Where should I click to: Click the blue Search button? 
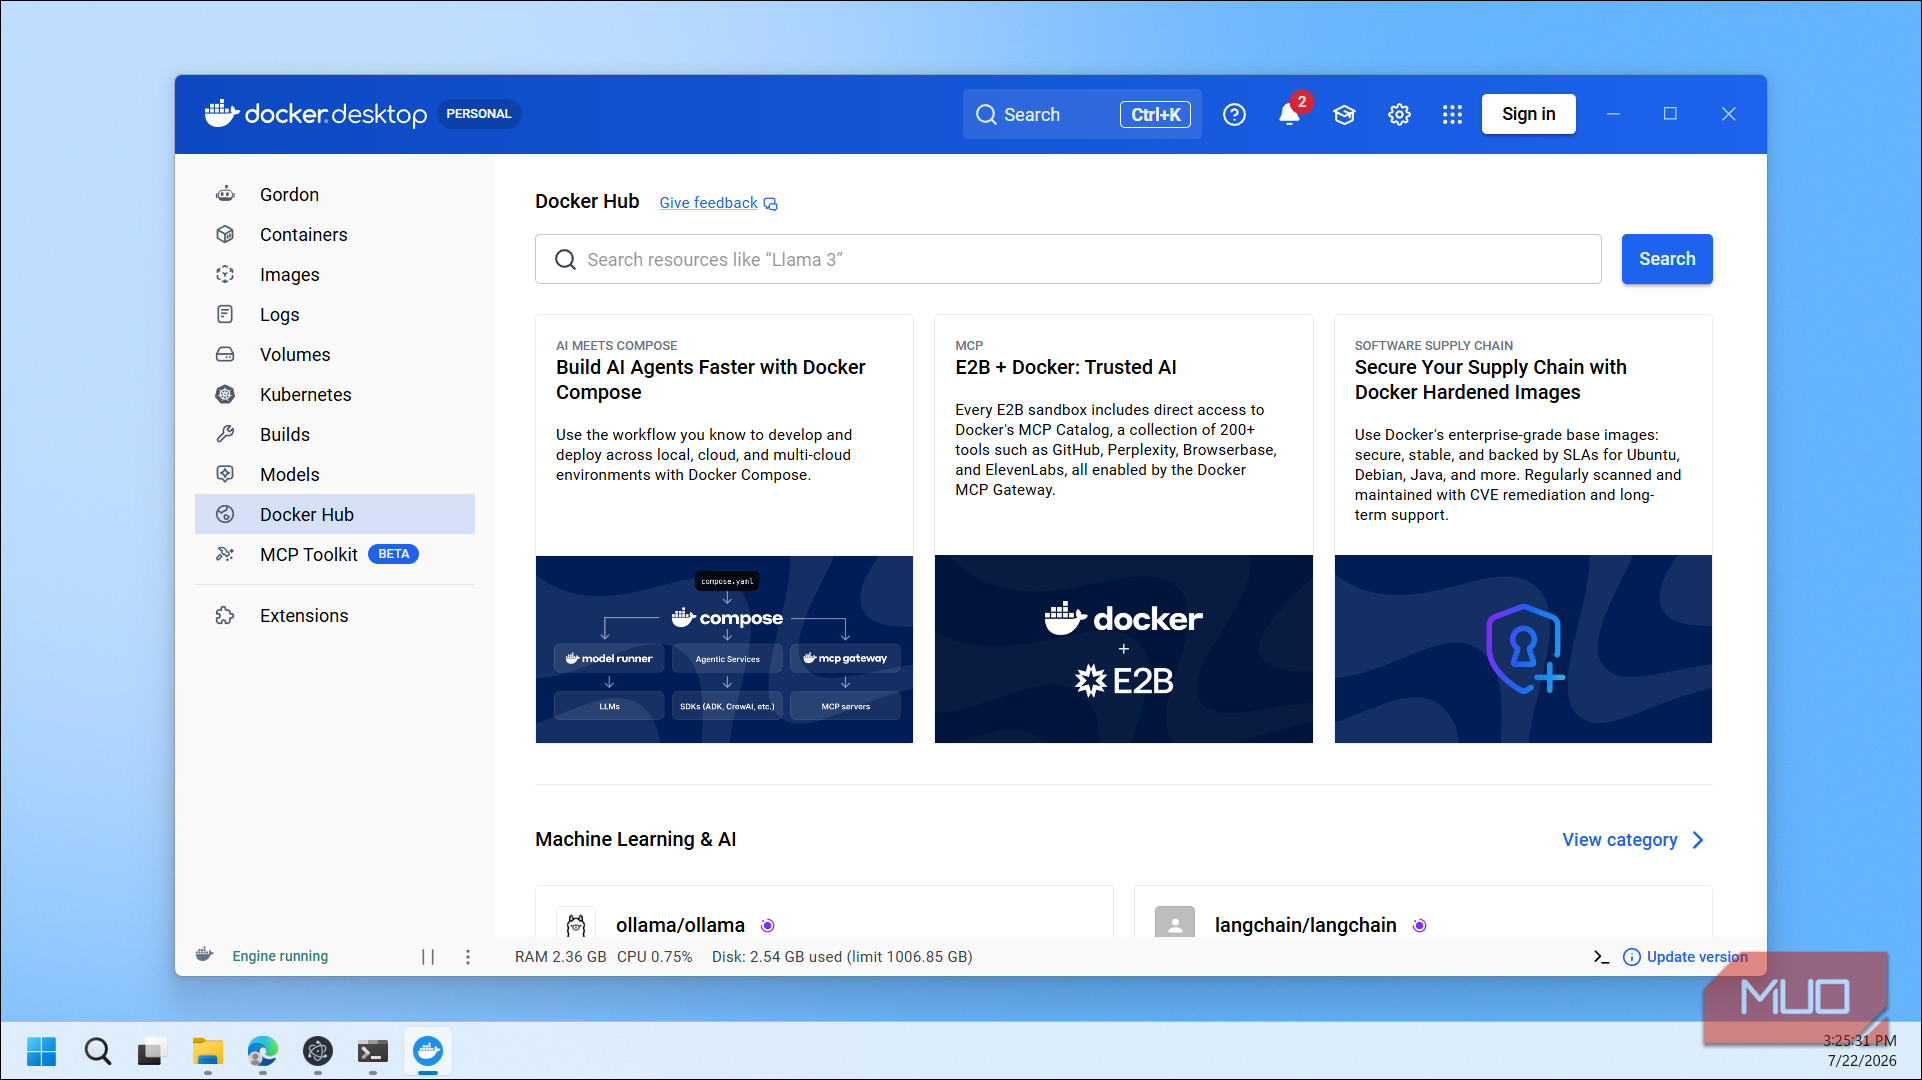click(1666, 259)
